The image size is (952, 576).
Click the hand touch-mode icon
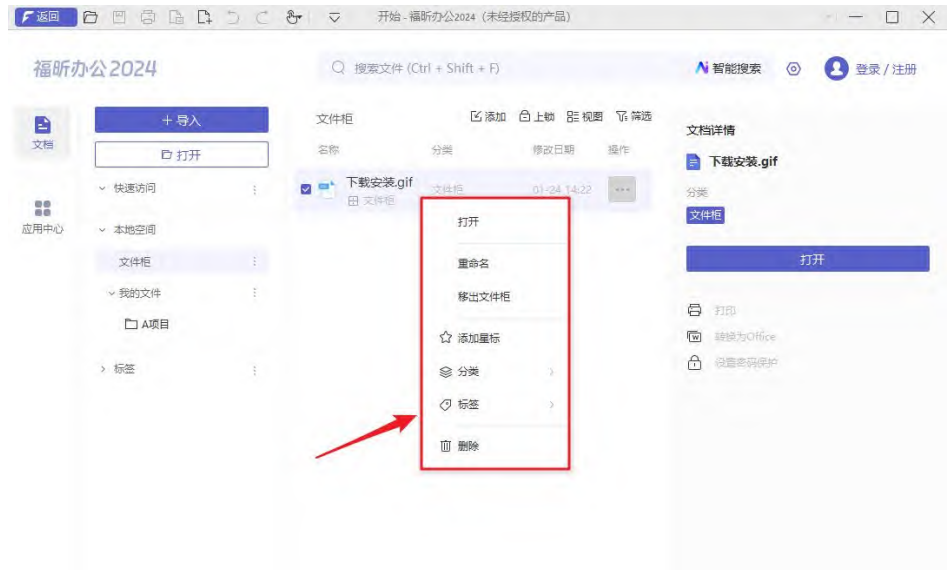click(x=293, y=17)
